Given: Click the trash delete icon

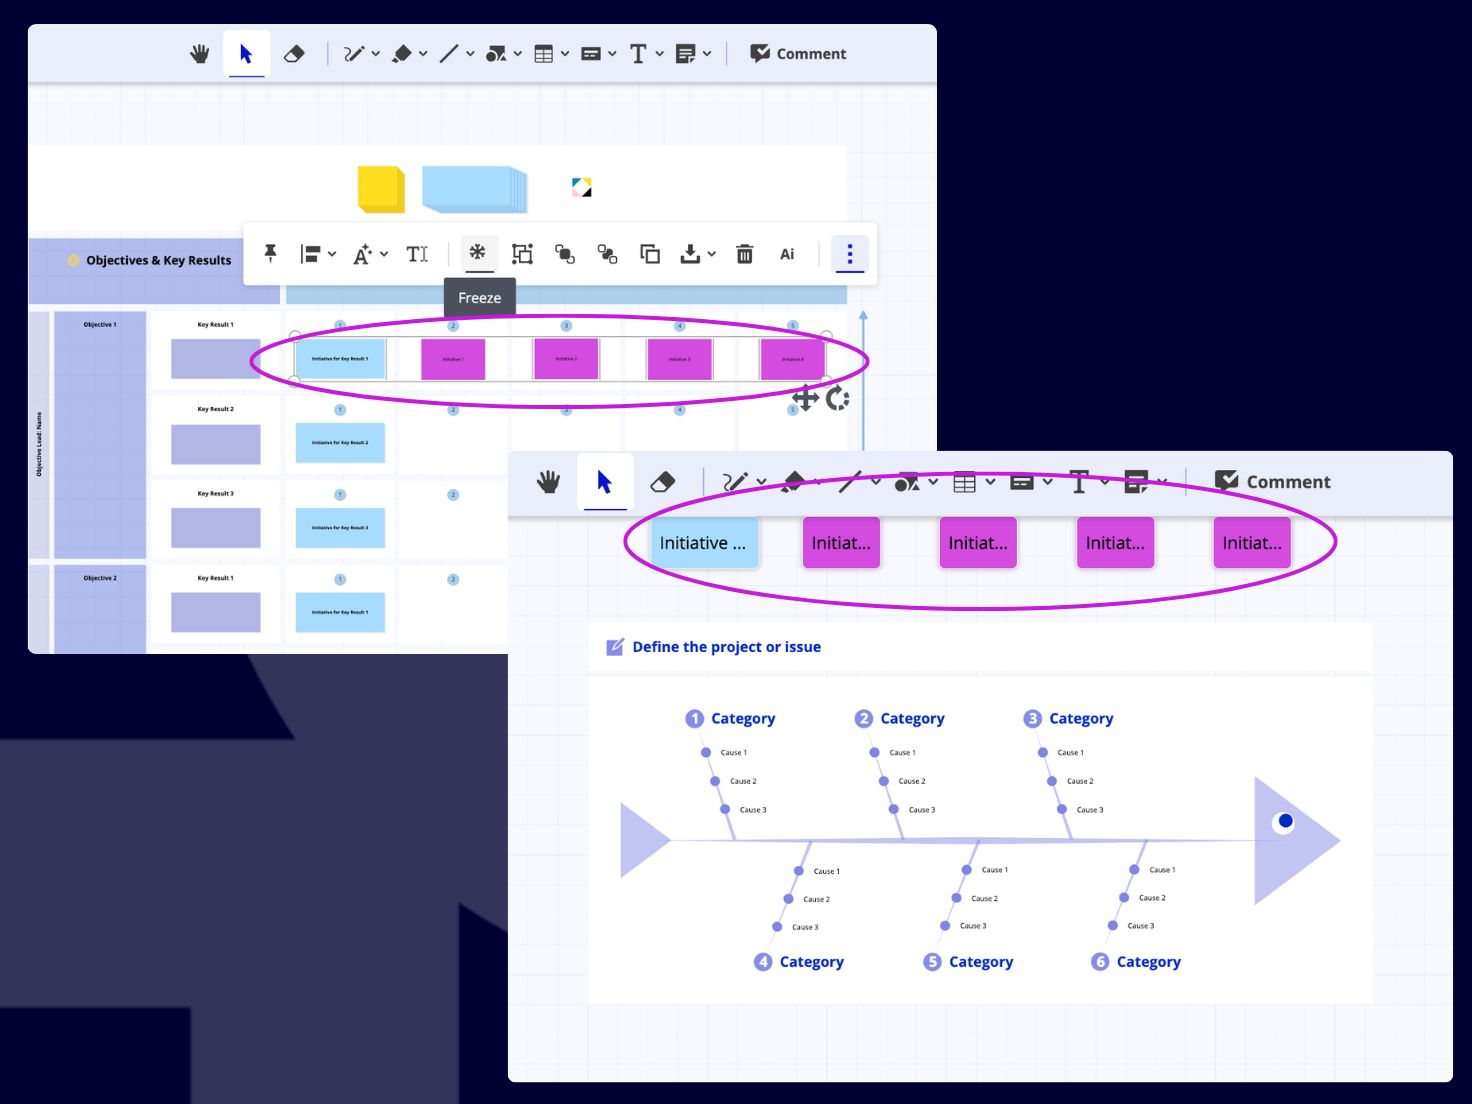Looking at the screenshot, I should pyautogui.click(x=744, y=254).
